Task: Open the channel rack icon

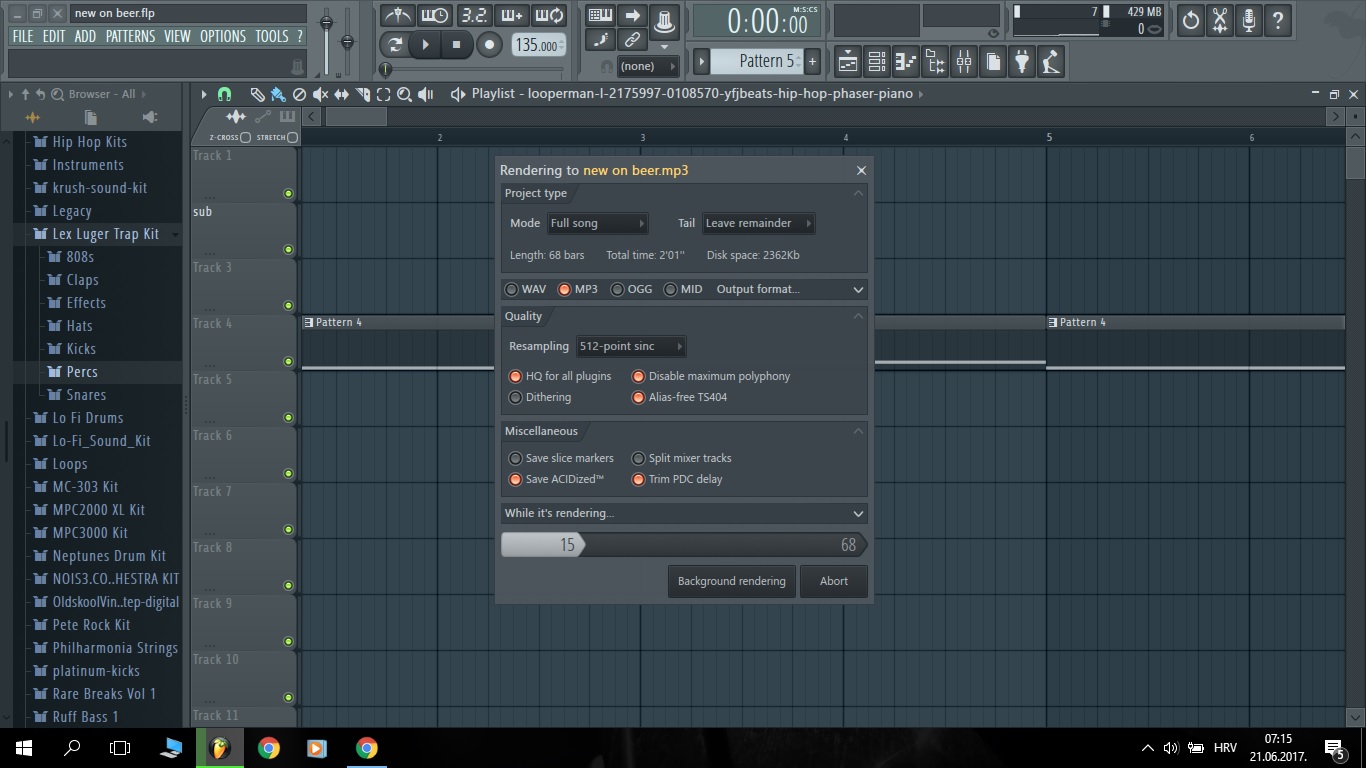Action: click(877, 62)
